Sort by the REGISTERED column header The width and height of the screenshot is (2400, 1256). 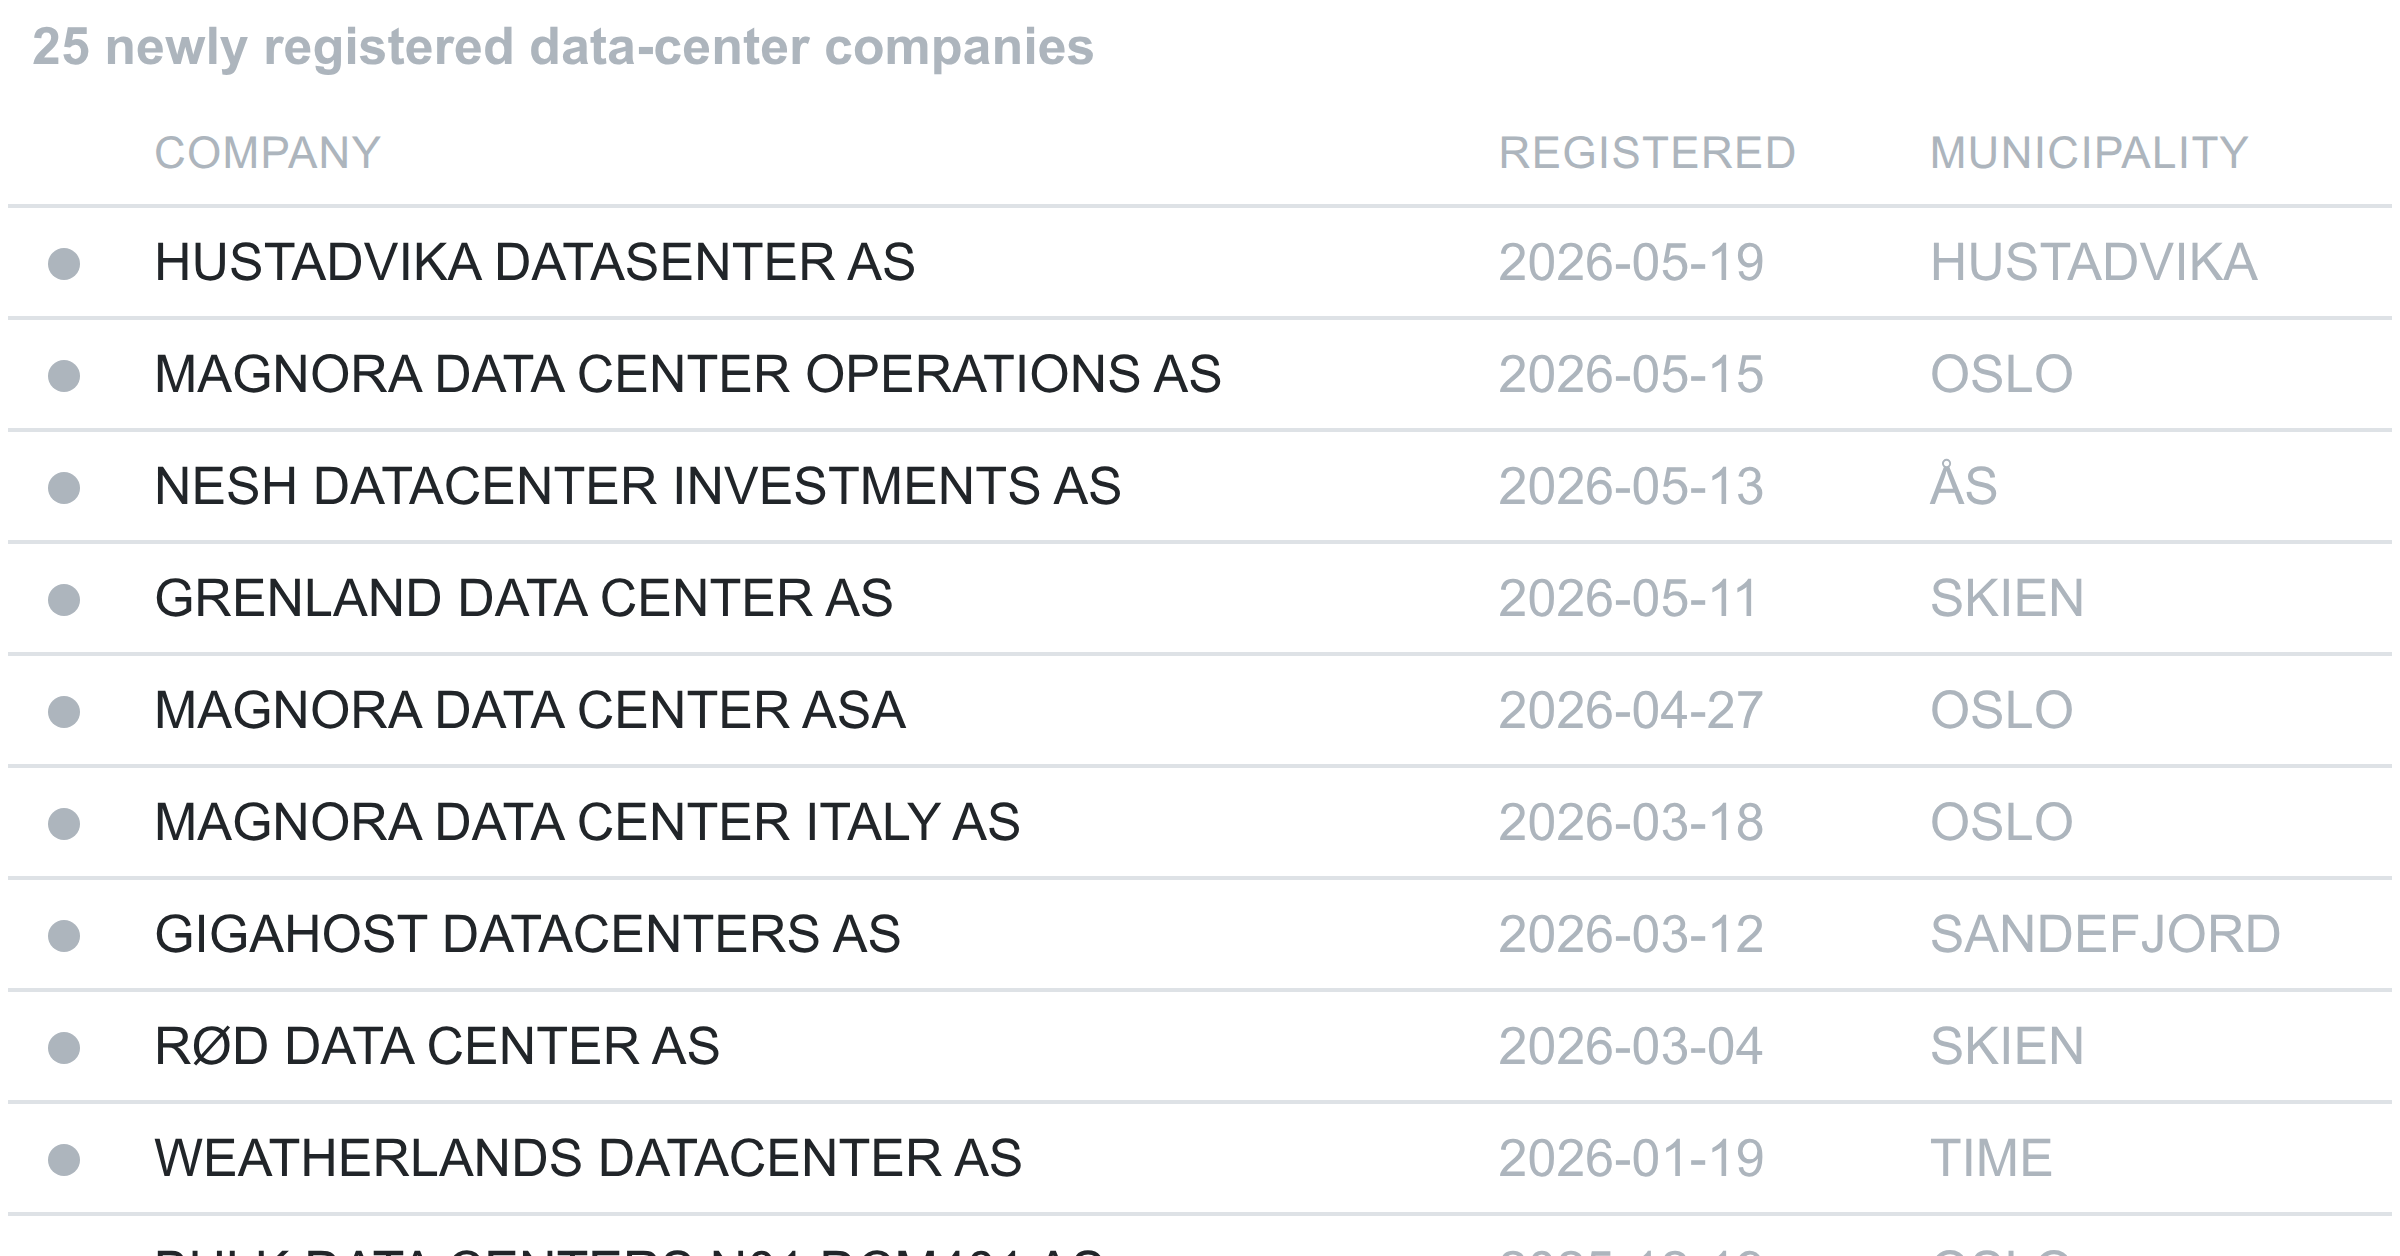pos(1647,153)
